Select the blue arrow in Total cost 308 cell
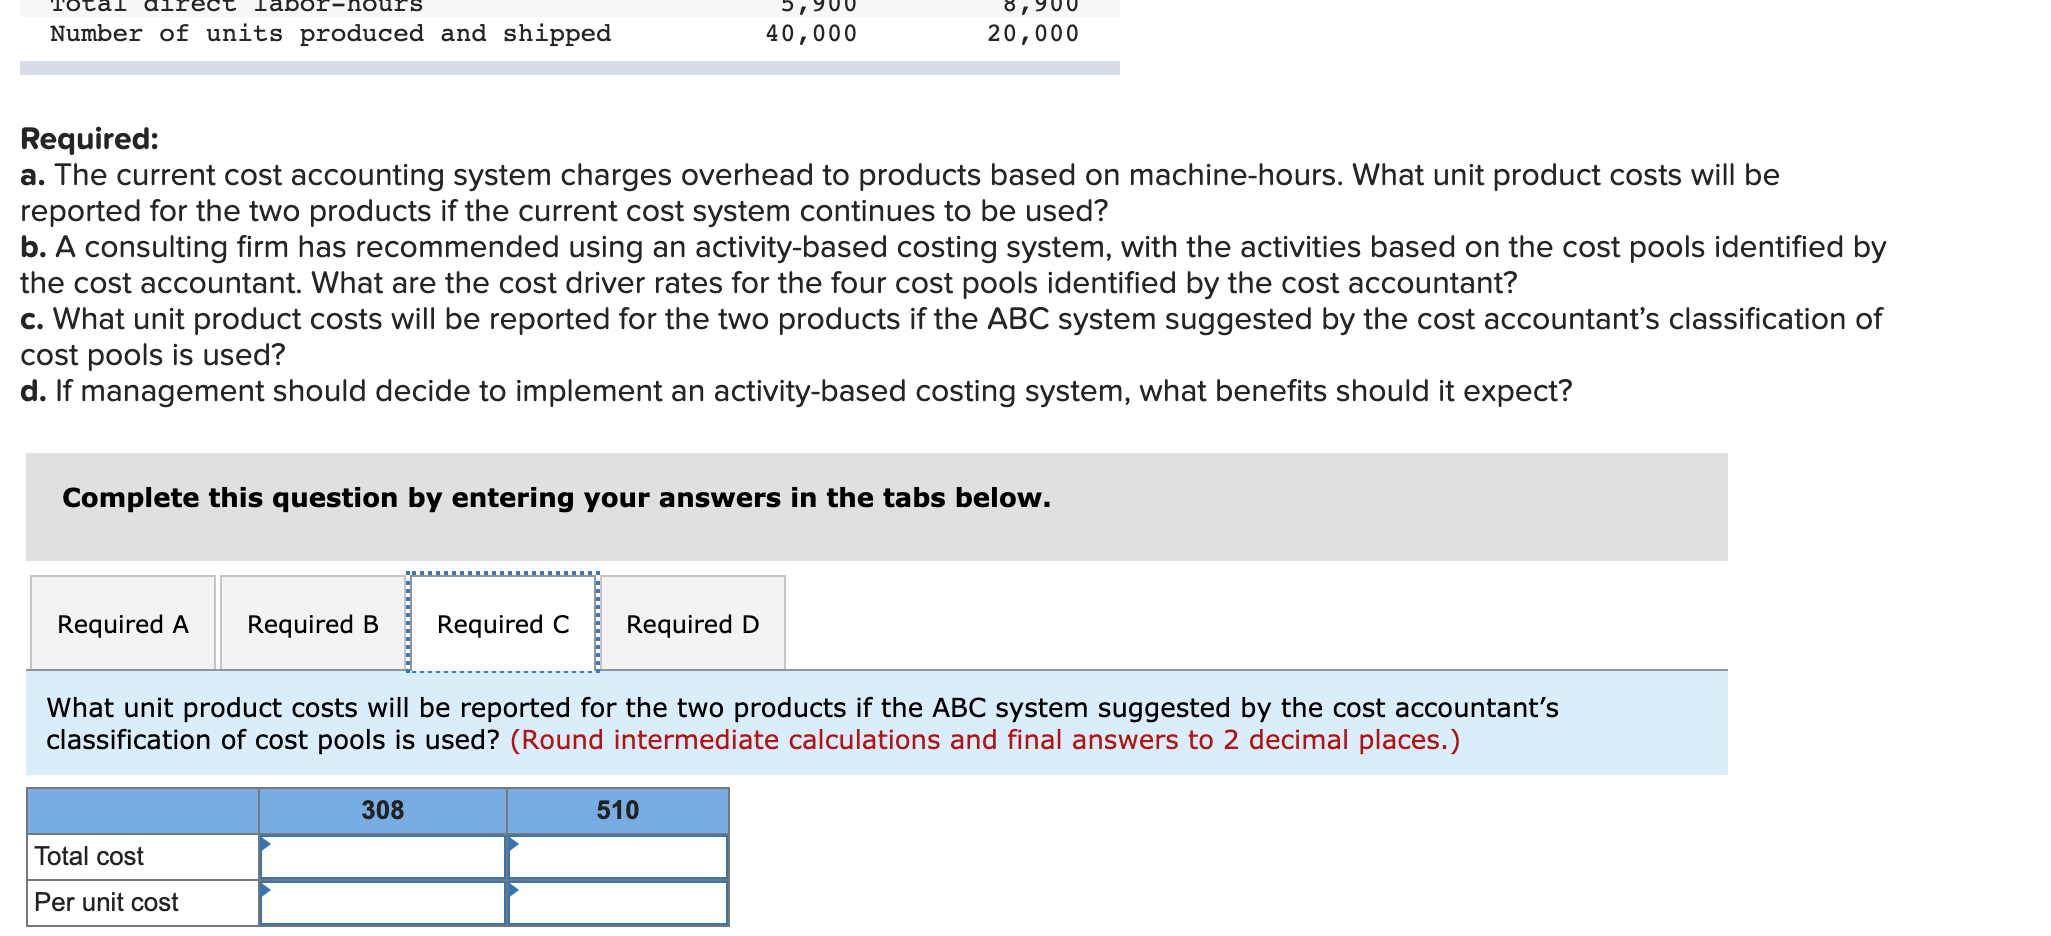The width and height of the screenshot is (2051, 936). tap(266, 845)
